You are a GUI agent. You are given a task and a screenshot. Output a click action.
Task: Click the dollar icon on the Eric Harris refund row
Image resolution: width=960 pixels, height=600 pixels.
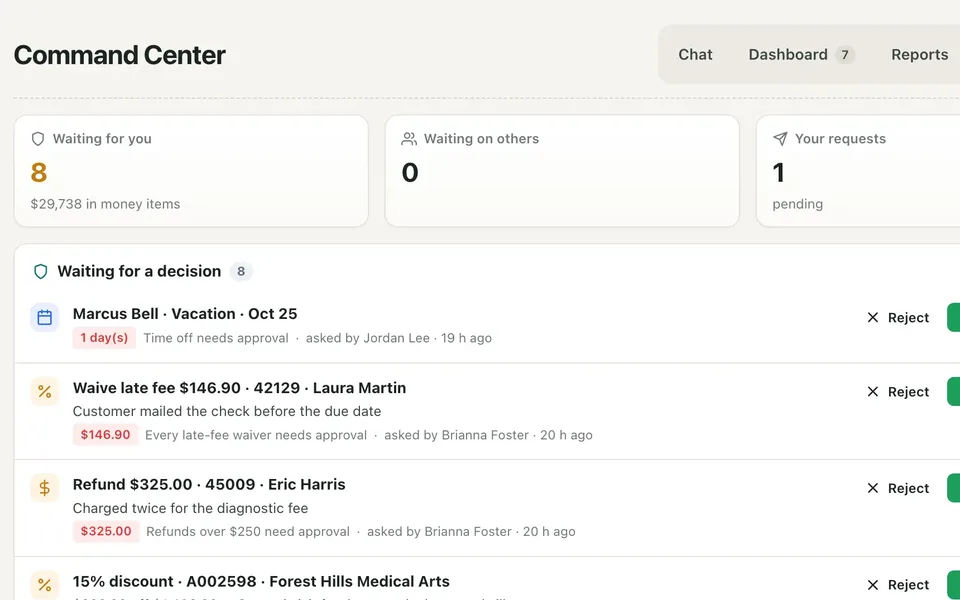pos(45,488)
